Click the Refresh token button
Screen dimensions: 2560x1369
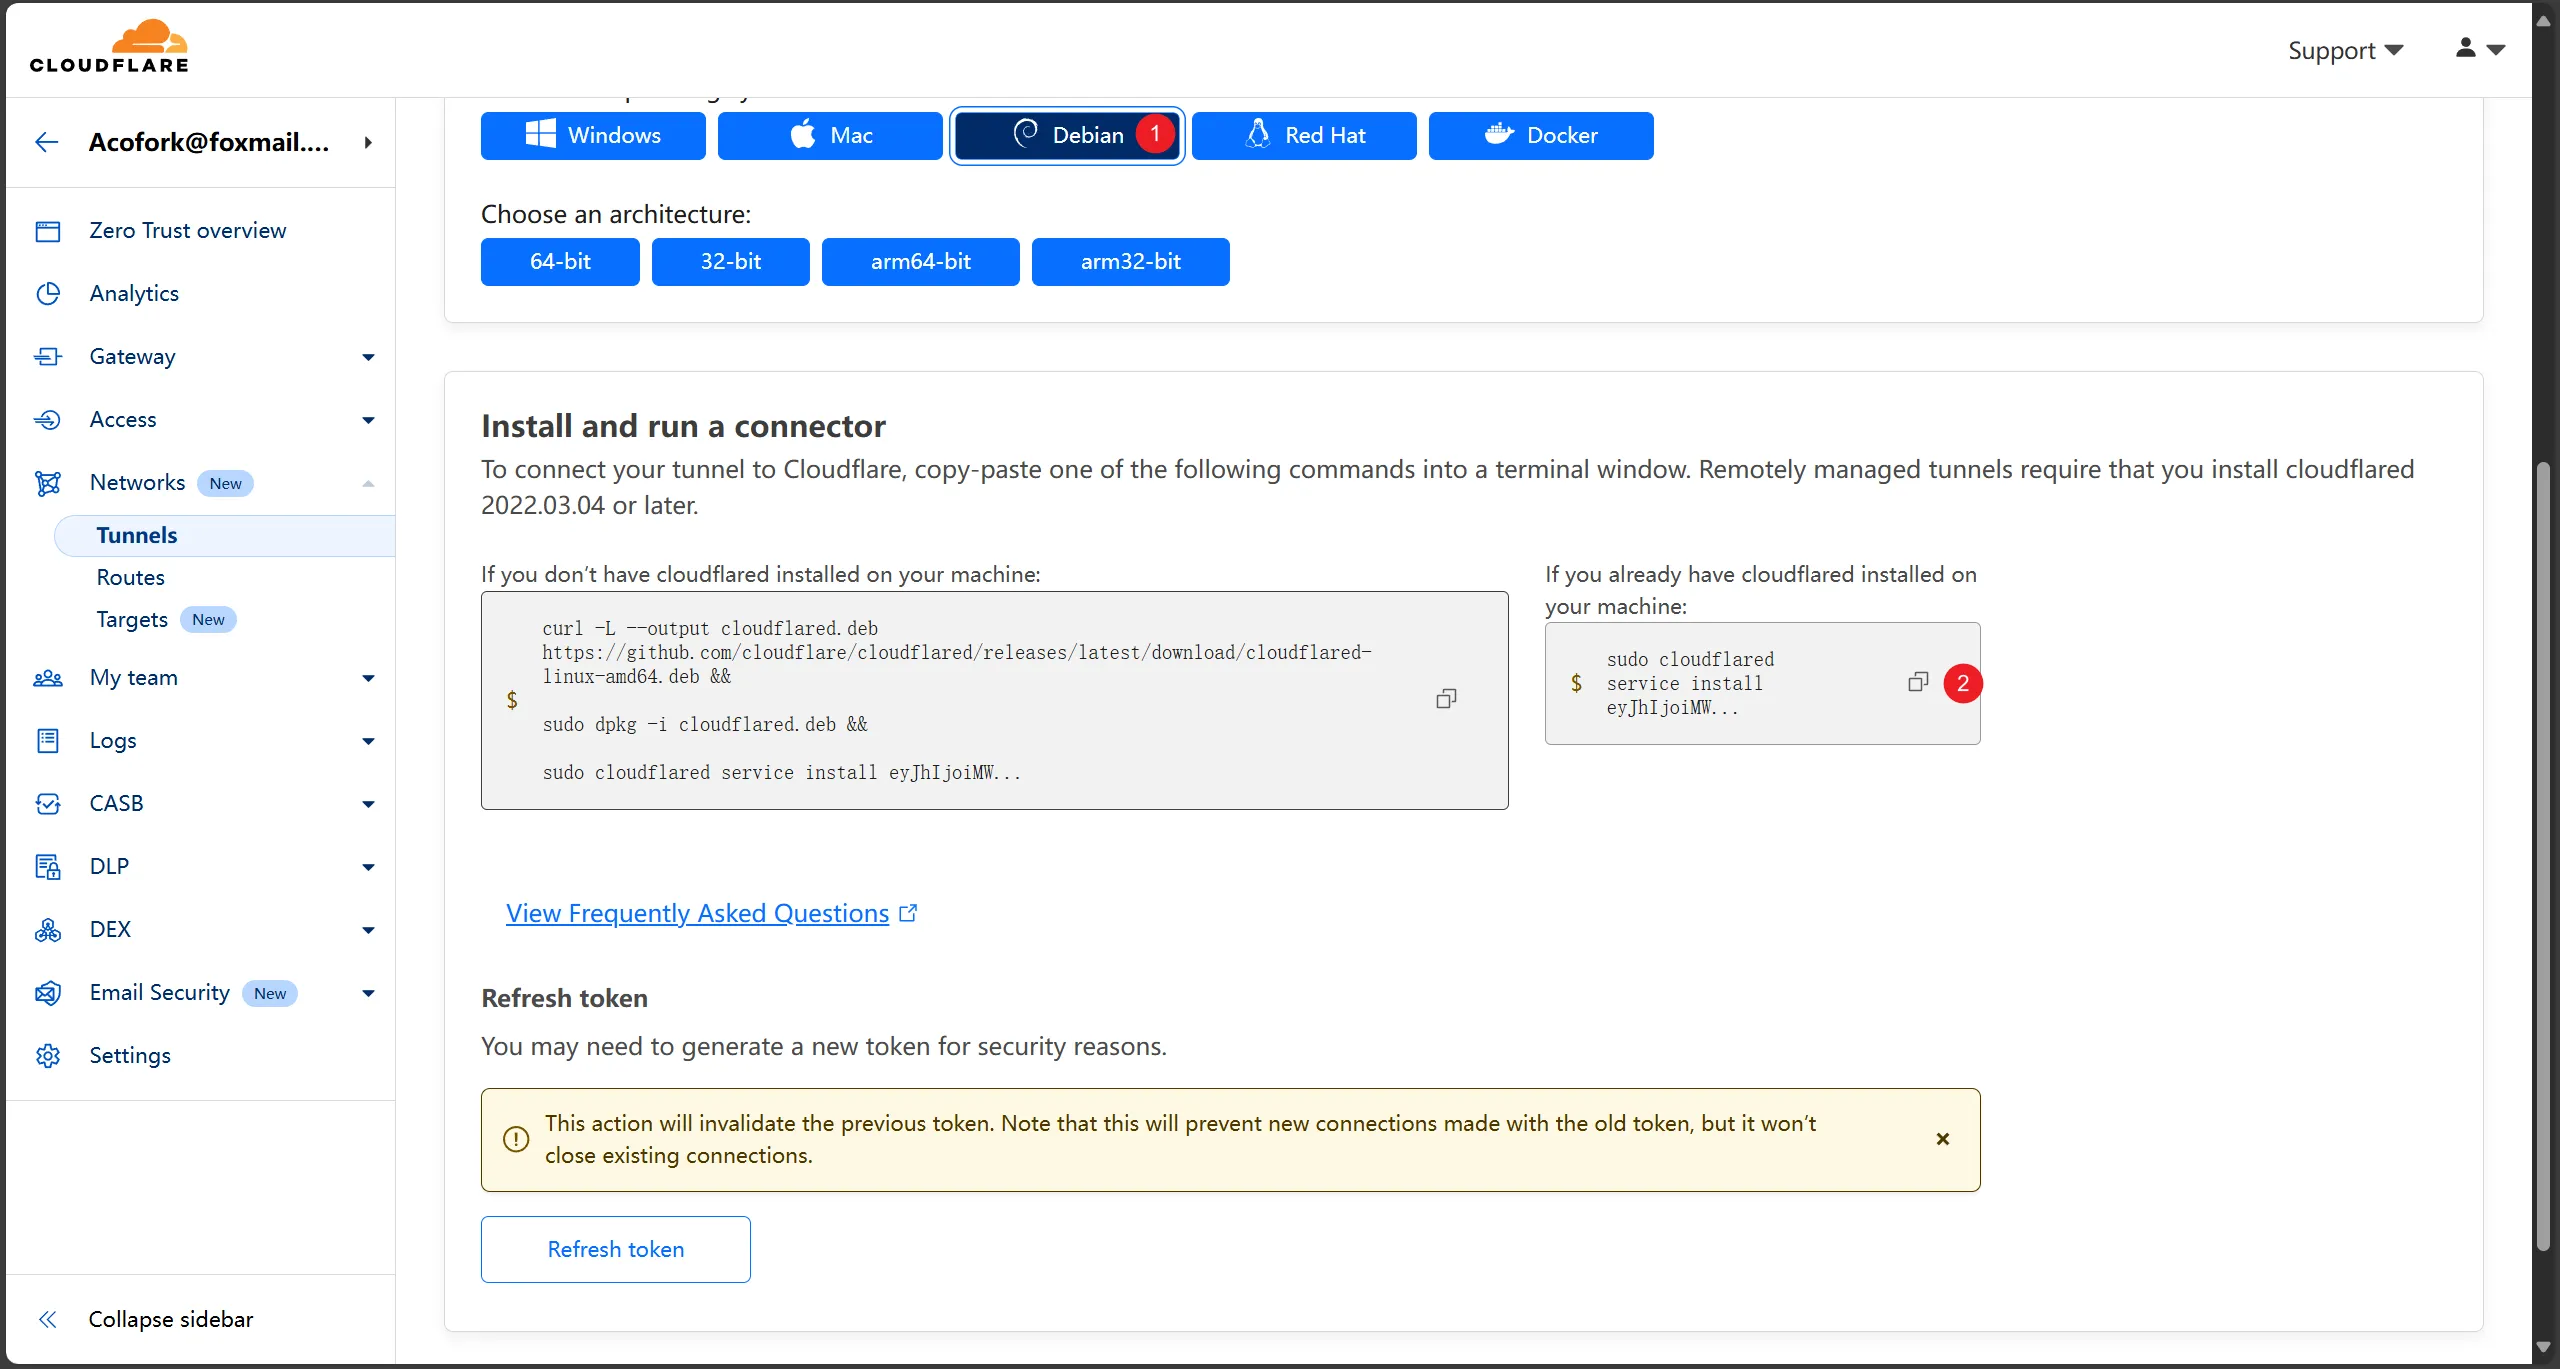click(615, 1249)
